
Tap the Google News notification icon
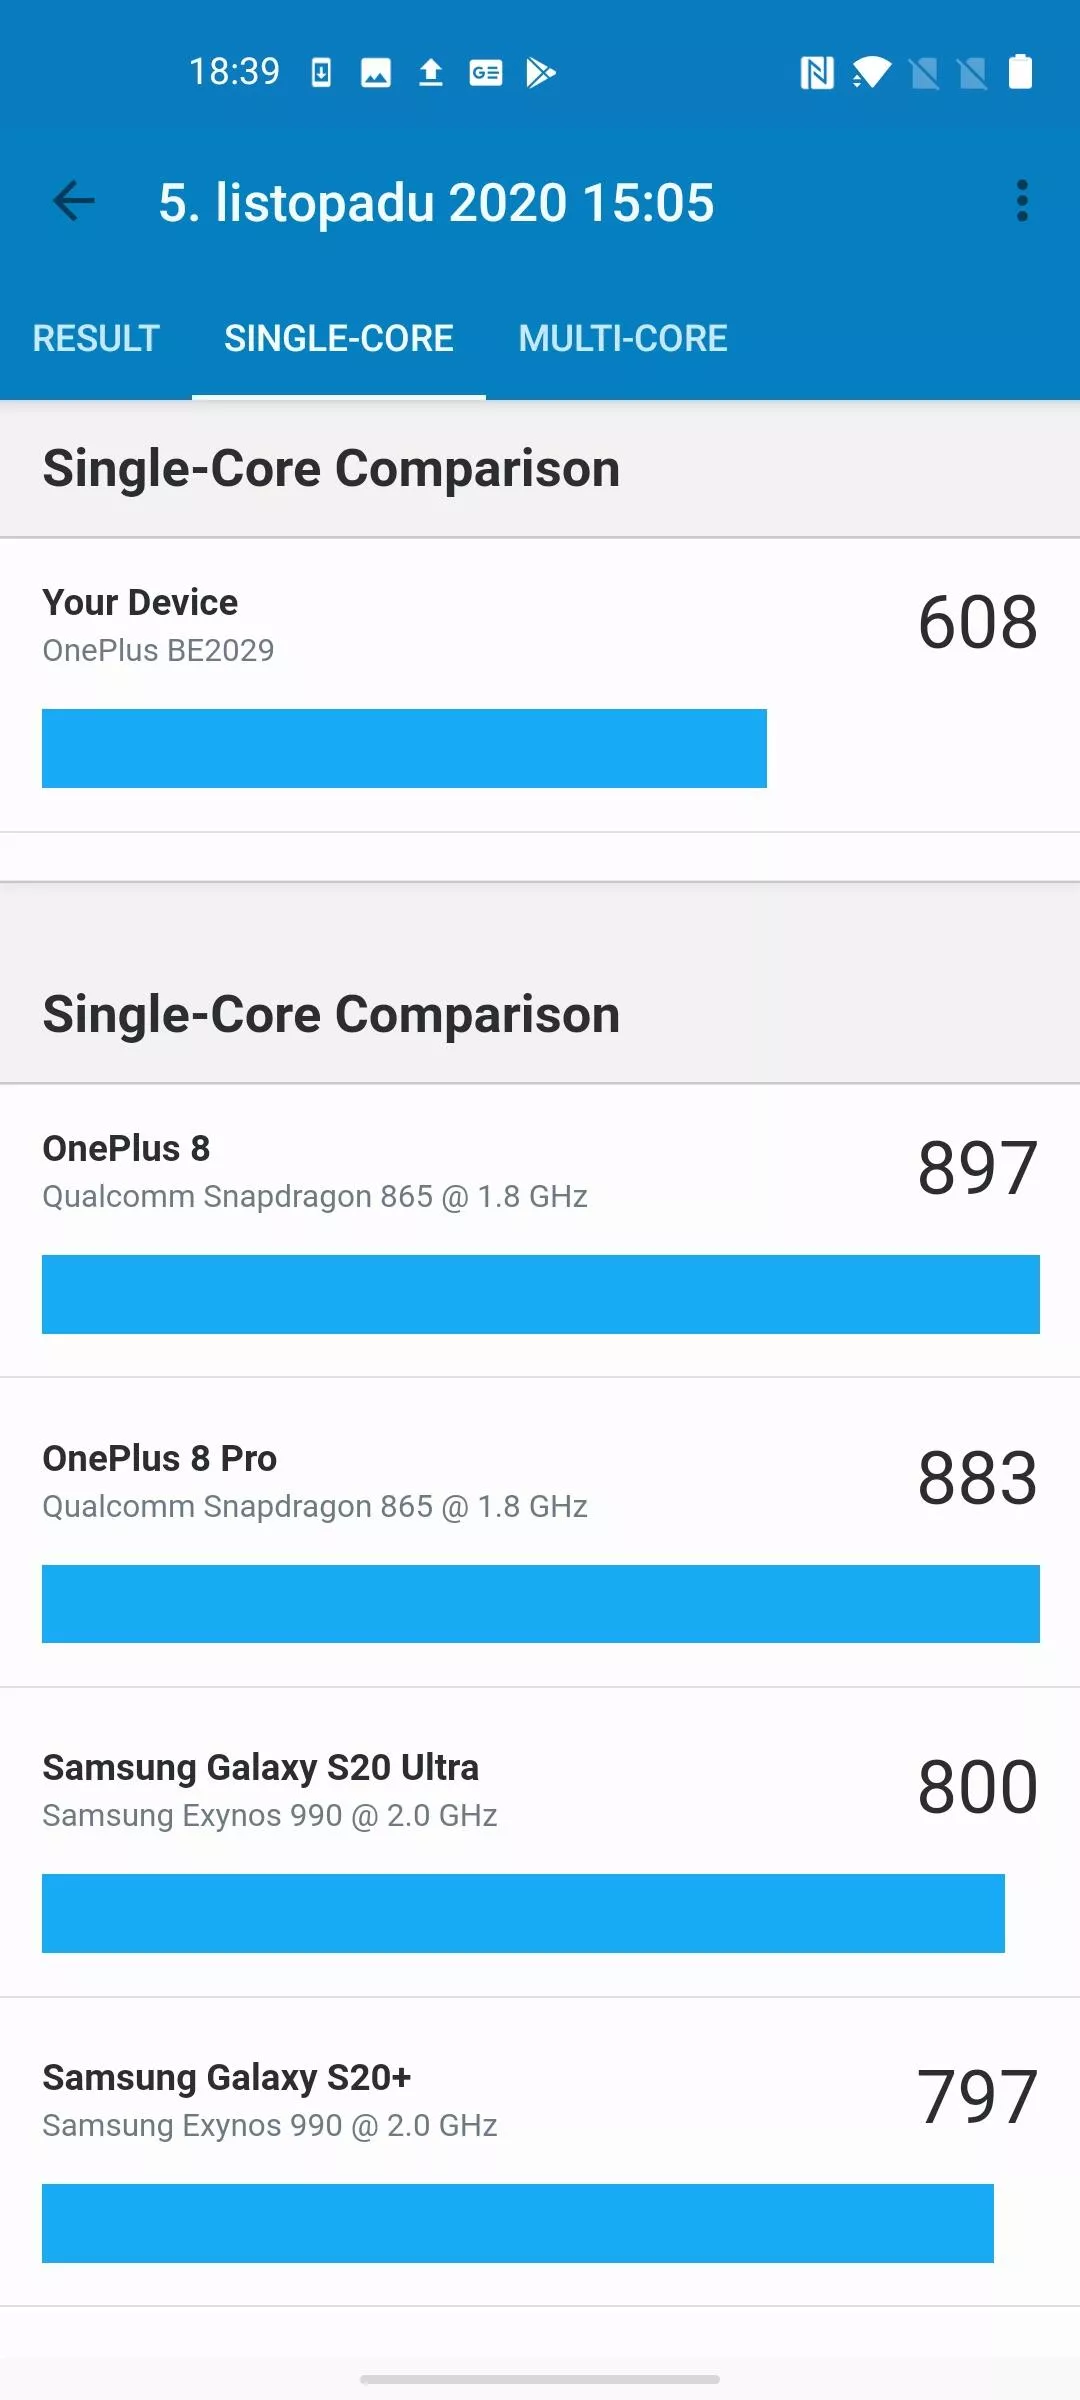click(x=486, y=73)
